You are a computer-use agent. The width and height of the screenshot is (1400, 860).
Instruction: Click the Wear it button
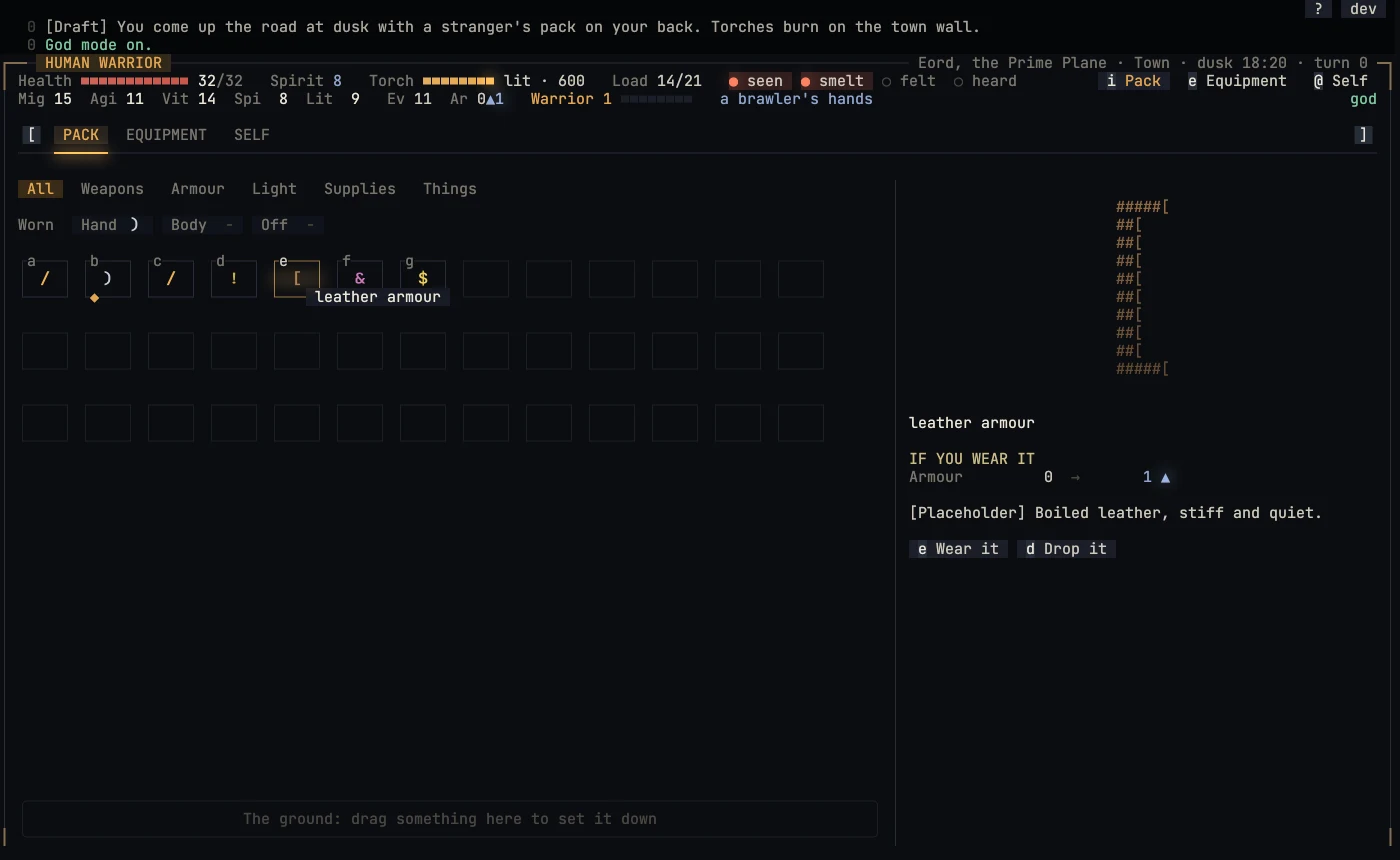(958, 549)
